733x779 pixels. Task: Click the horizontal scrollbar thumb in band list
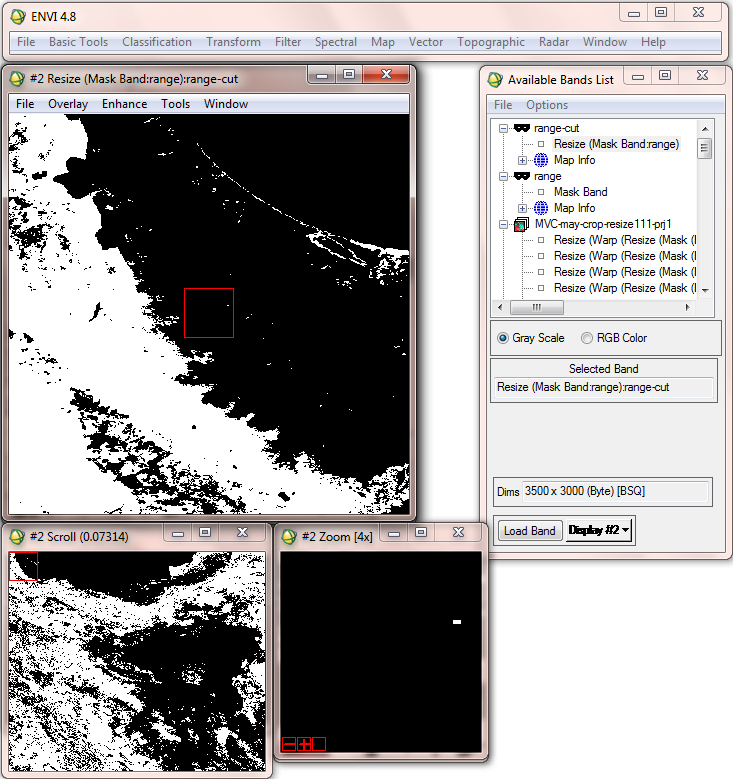click(x=537, y=308)
